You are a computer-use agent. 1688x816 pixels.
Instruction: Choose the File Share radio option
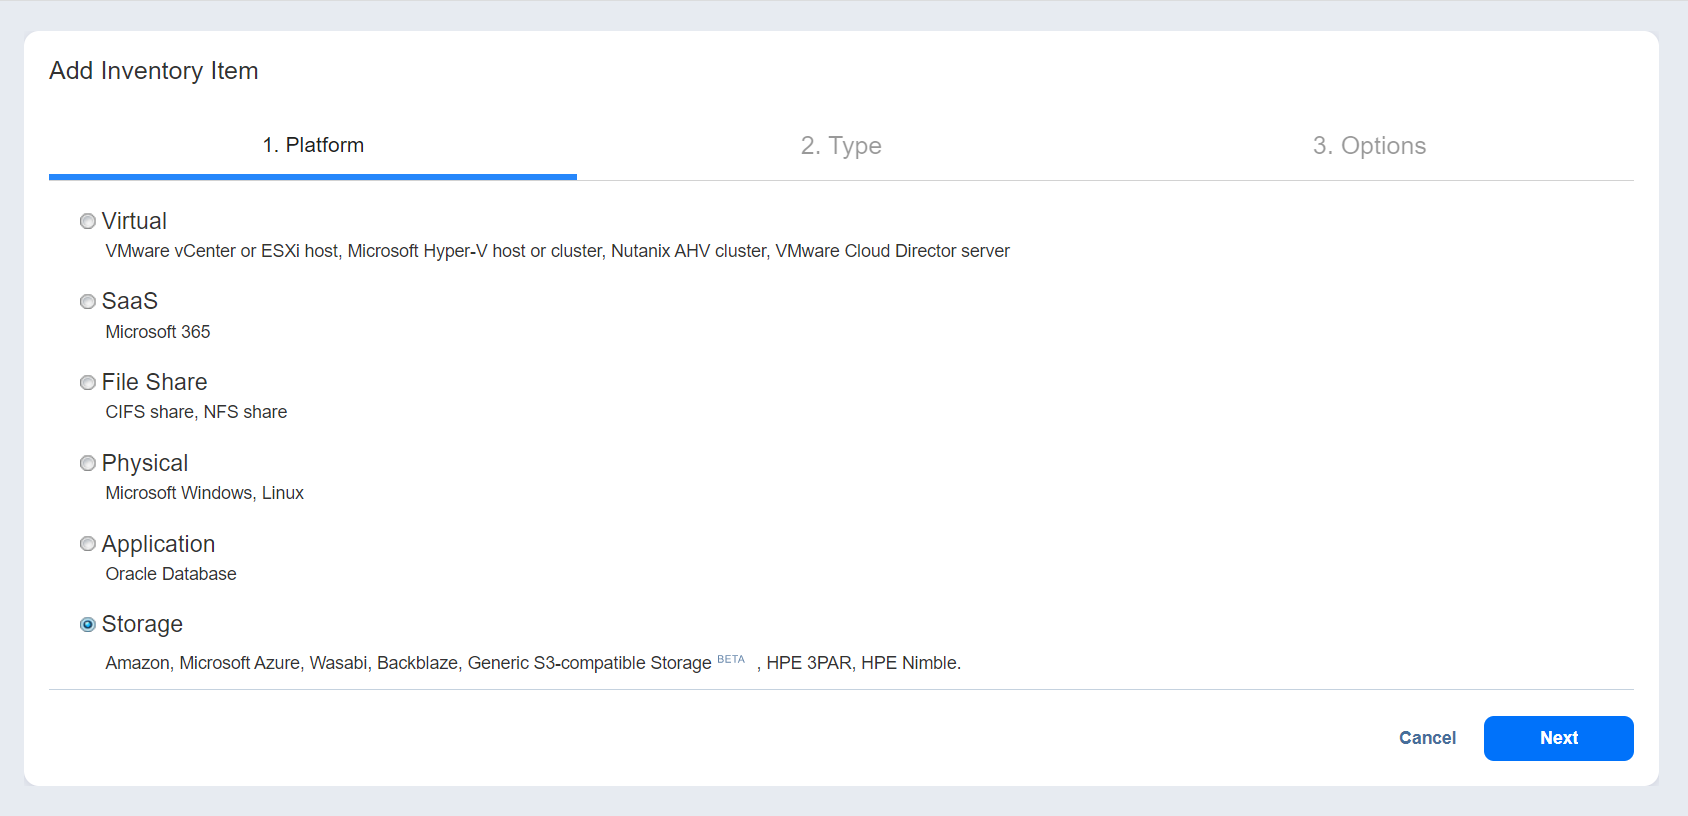tap(88, 383)
